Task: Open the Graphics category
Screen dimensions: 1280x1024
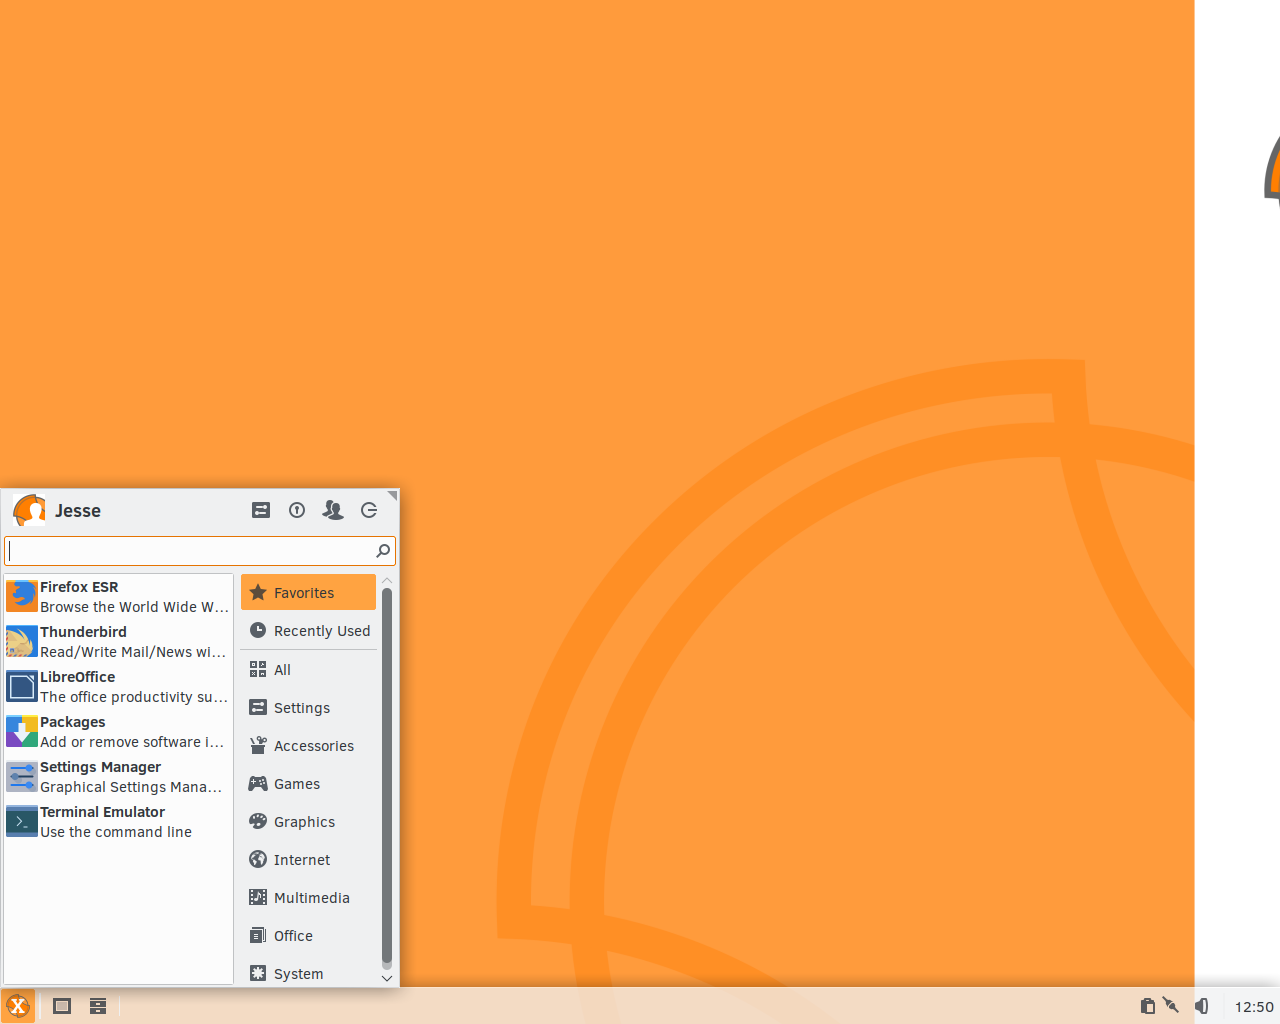Action: point(308,822)
